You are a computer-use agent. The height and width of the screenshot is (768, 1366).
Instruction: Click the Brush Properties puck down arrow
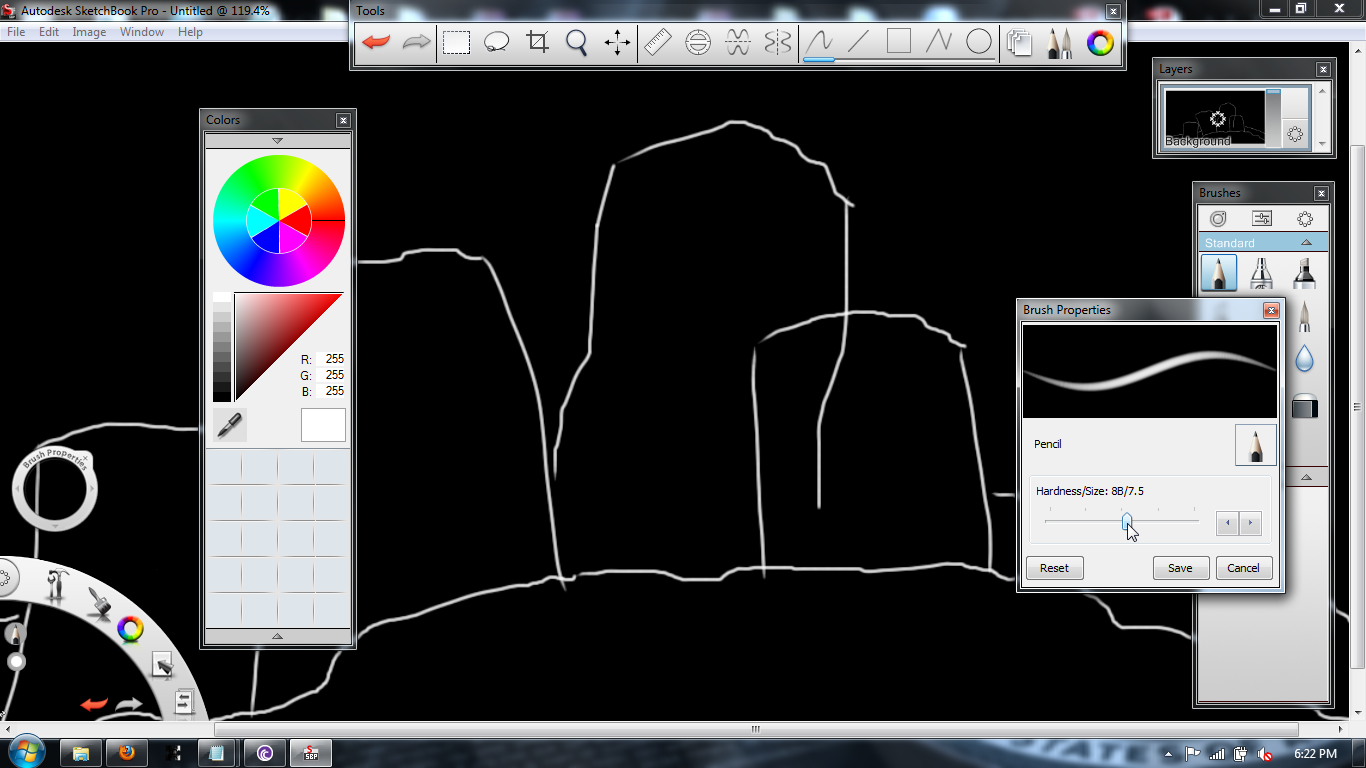coord(55,525)
